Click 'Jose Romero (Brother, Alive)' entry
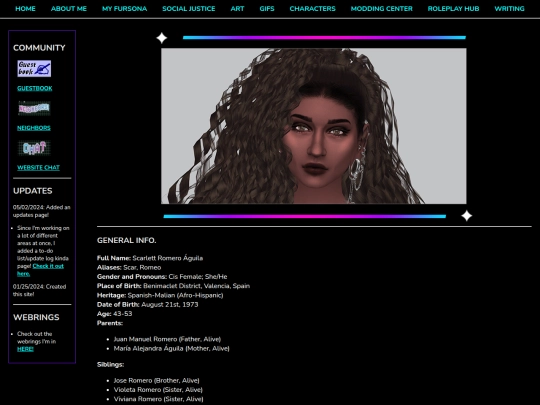540x405 pixels. 156,381
